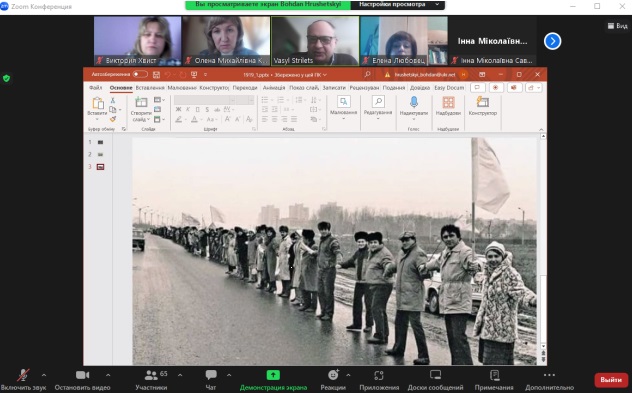The width and height of the screenshot is (633, 394).
Task: Switch to the Вставлення ribbon tab
Action: [x=150, y=88]
